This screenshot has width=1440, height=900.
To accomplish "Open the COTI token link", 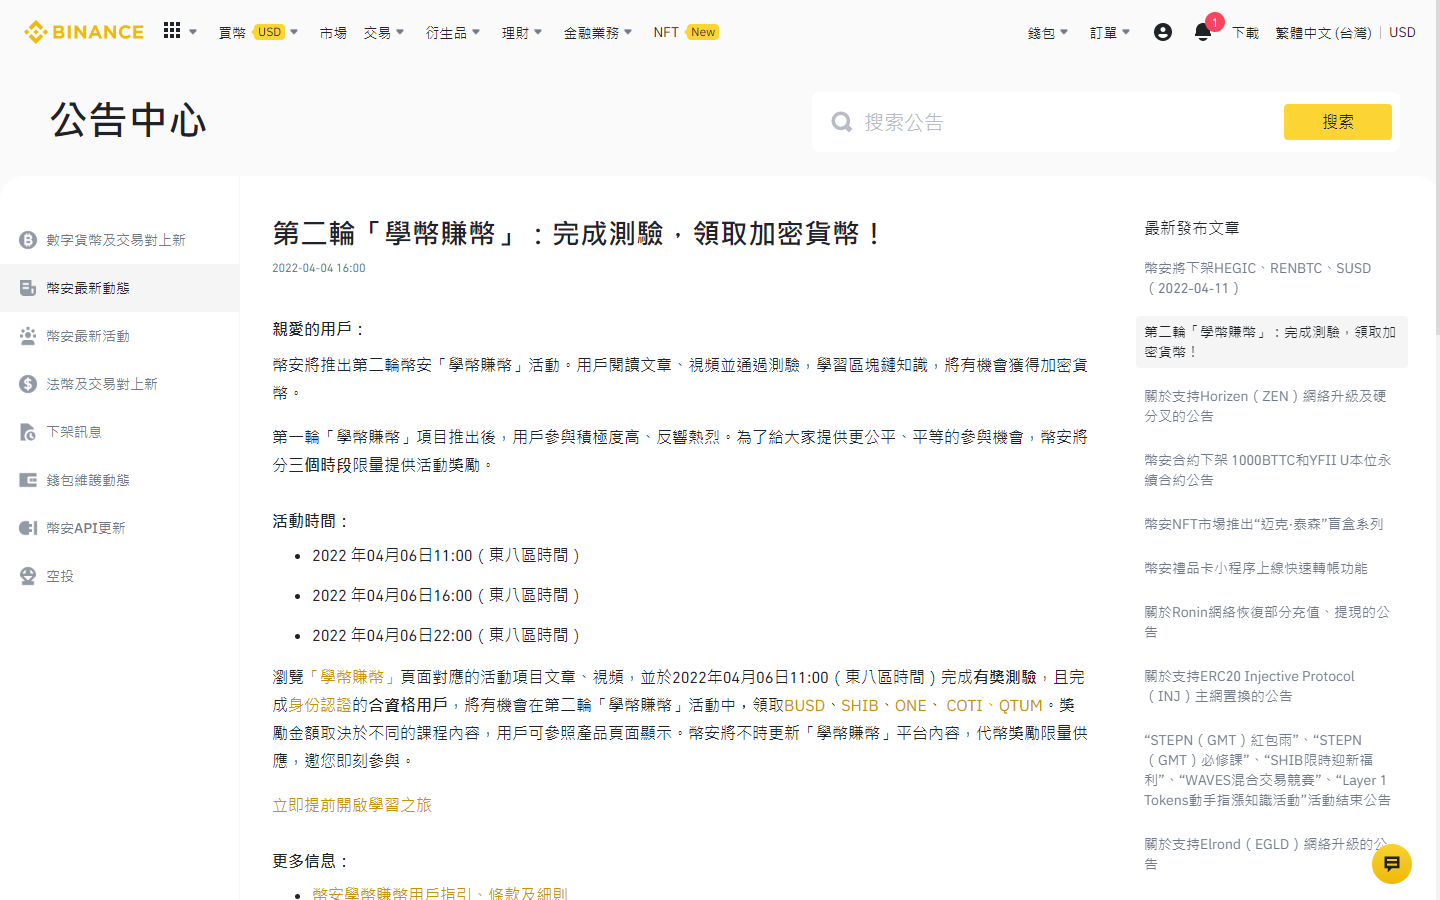I will [964, 705].
